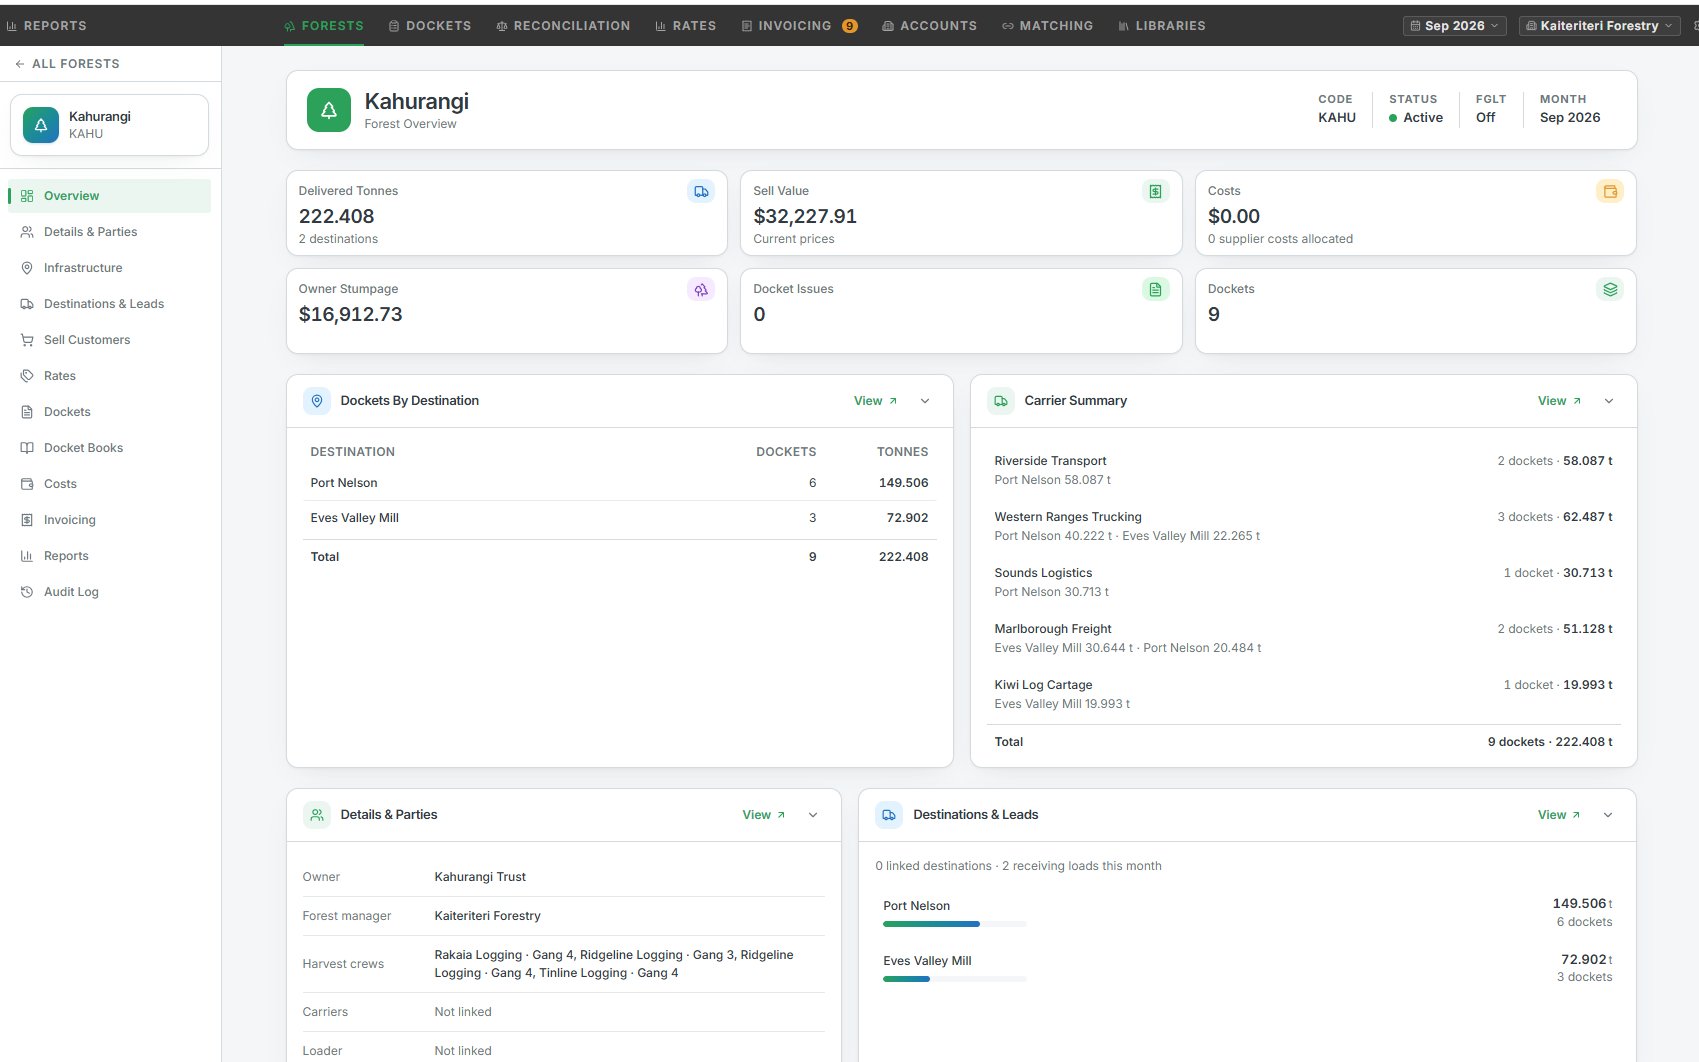Collapse the Destinations & Leads panel
The height and width of the screenshot is (1062, 1699).
(1608, 815)
